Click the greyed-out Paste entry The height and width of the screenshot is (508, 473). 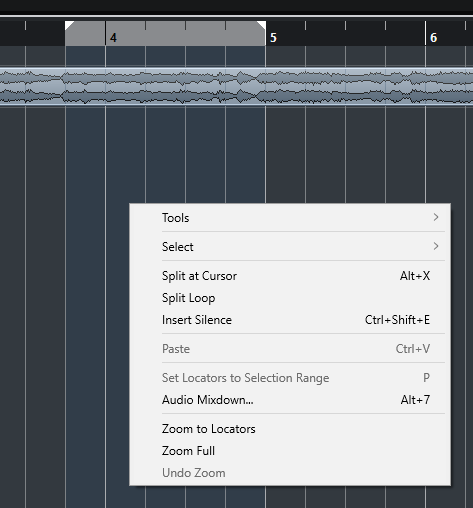click(290, 349)
